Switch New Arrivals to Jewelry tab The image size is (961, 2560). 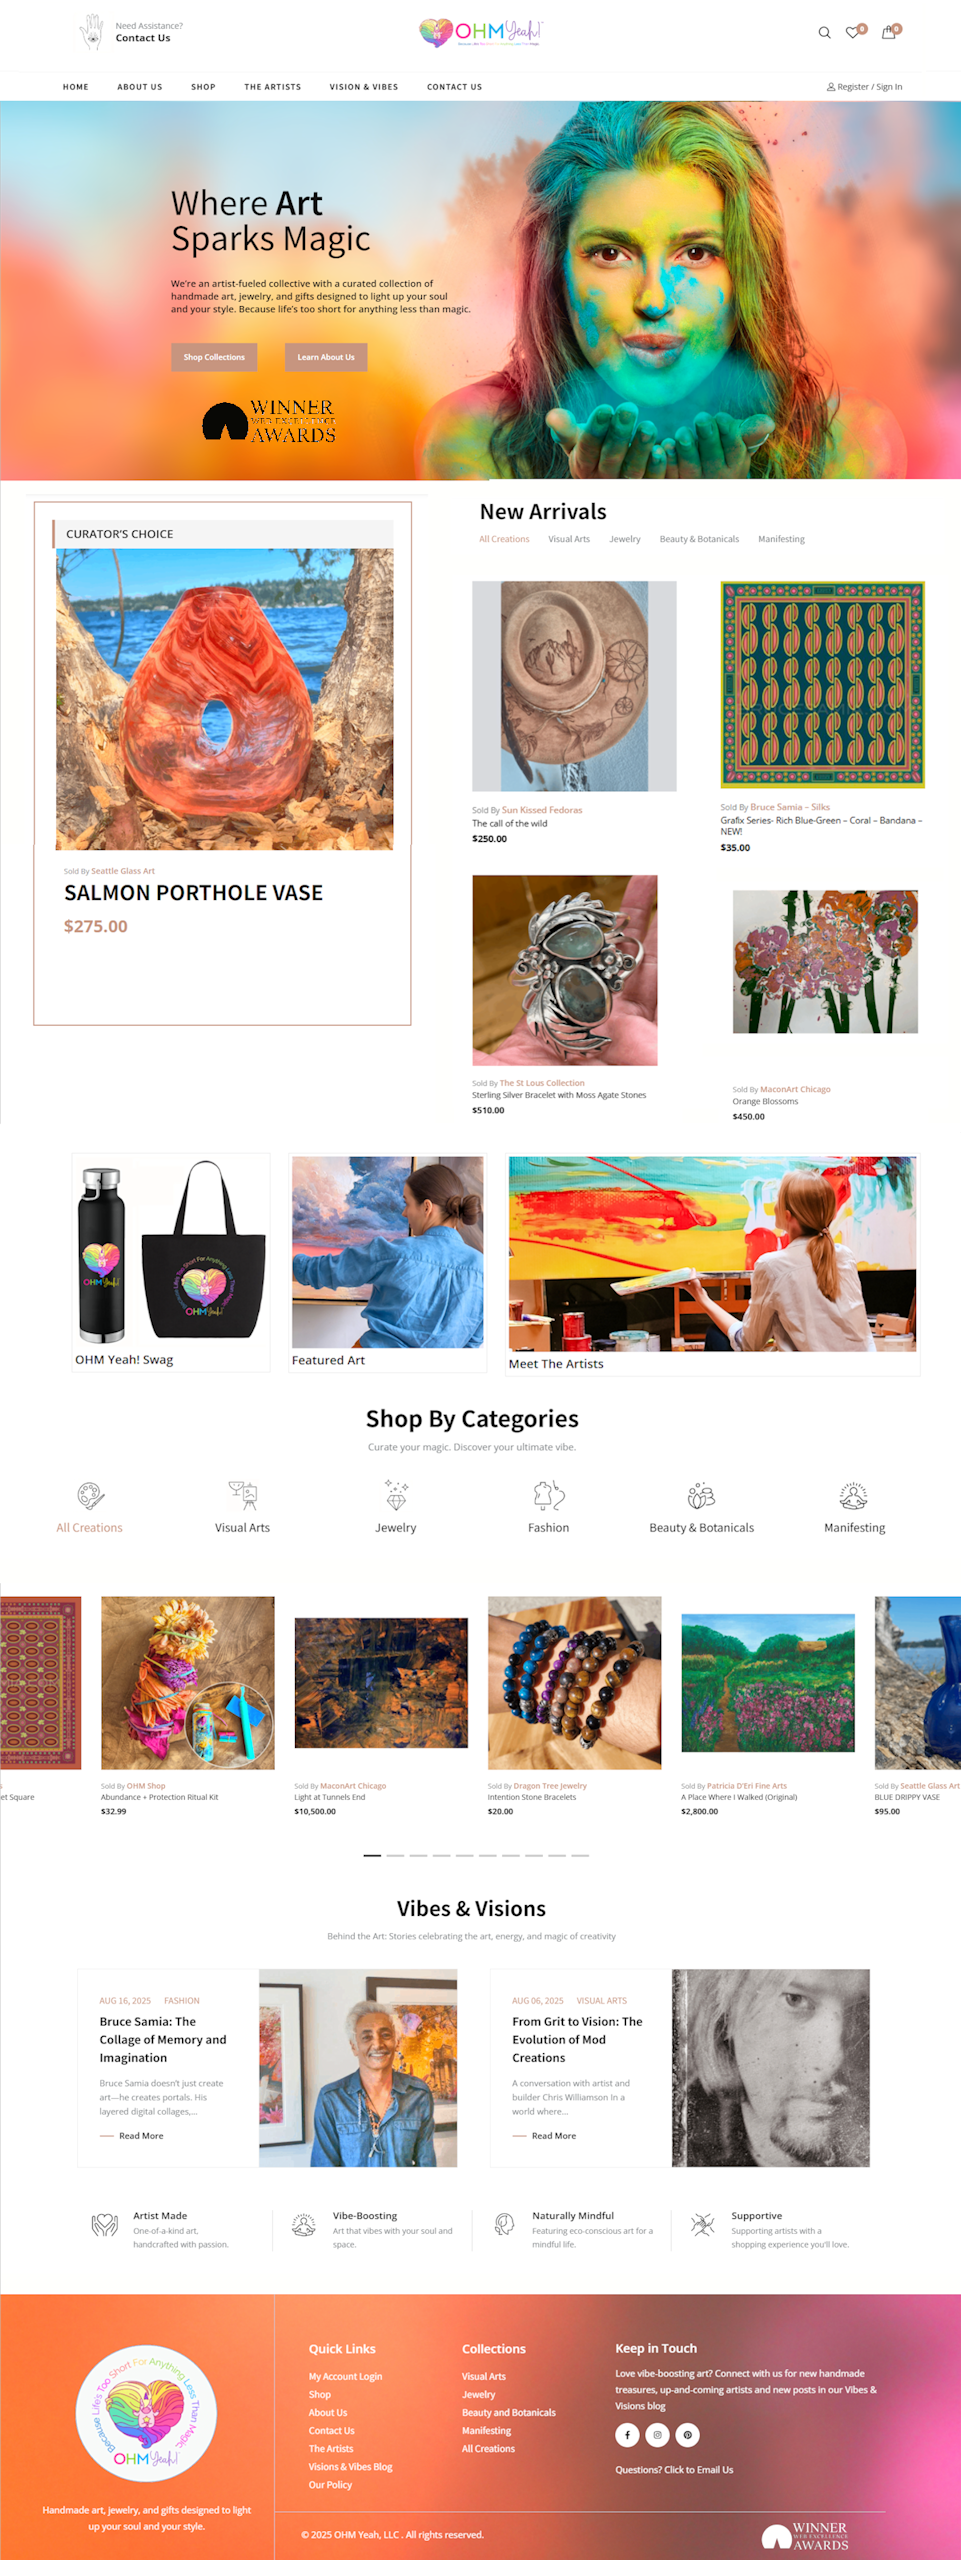(x=625, y=539)
